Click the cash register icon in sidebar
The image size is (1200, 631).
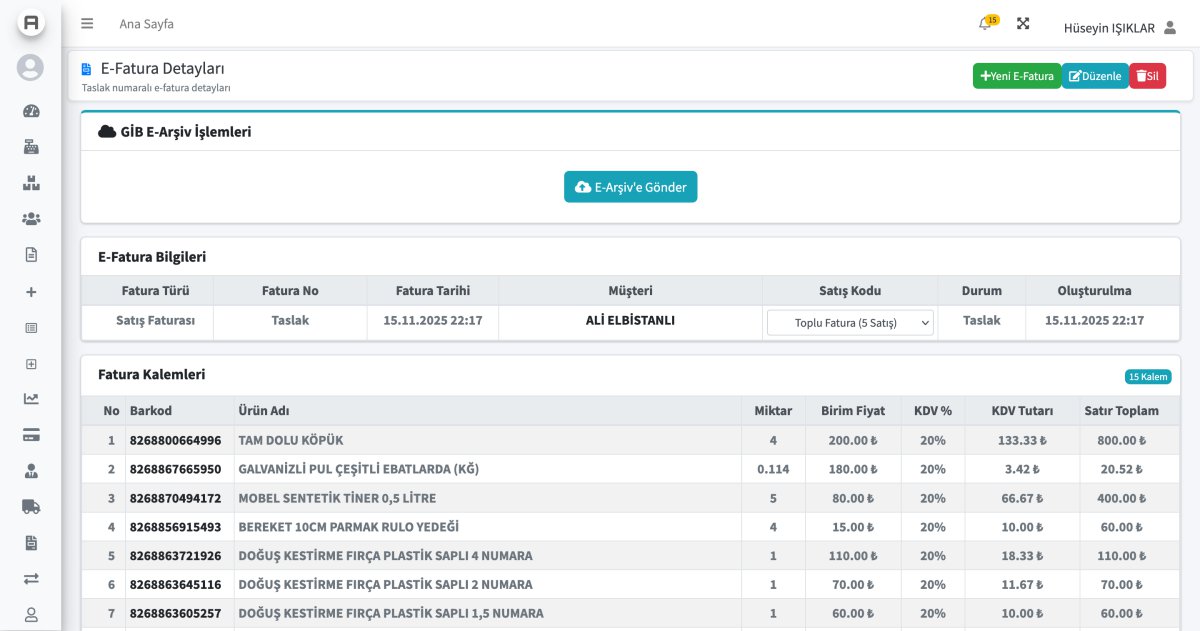coord(31,147)
